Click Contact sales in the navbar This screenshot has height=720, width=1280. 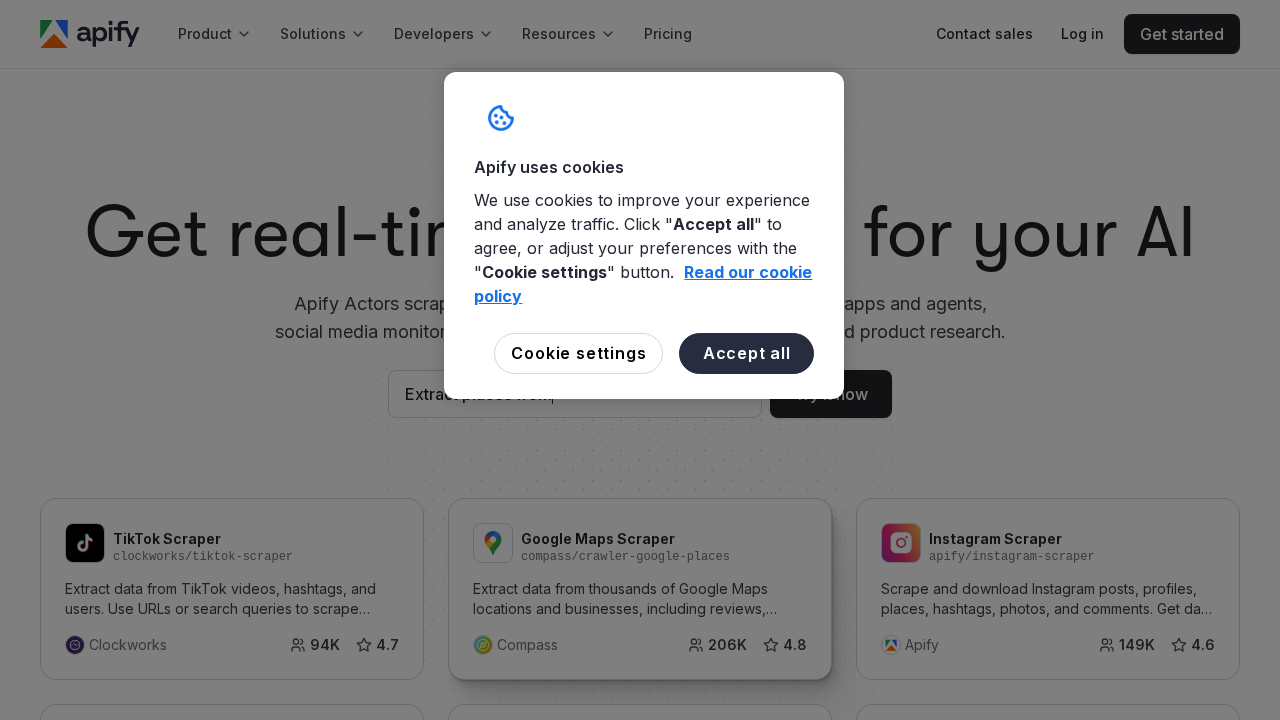tap(984, 33)
